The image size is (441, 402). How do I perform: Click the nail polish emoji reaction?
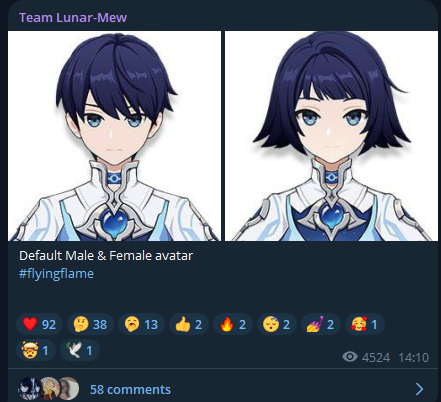point(321,324)
